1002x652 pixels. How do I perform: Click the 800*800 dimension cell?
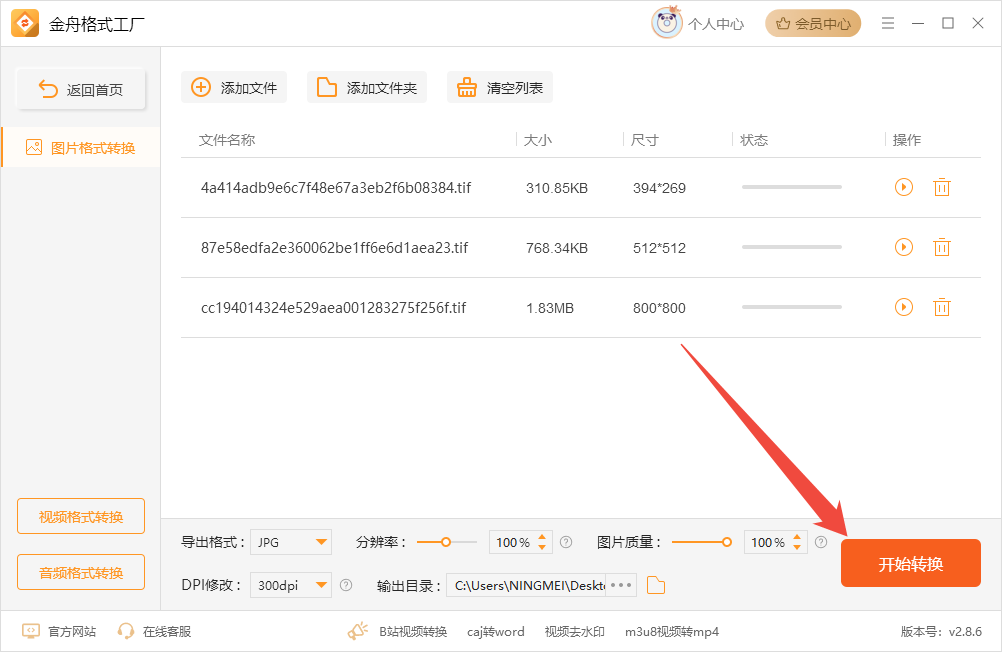pyautogui.click(x=659, y=308)
